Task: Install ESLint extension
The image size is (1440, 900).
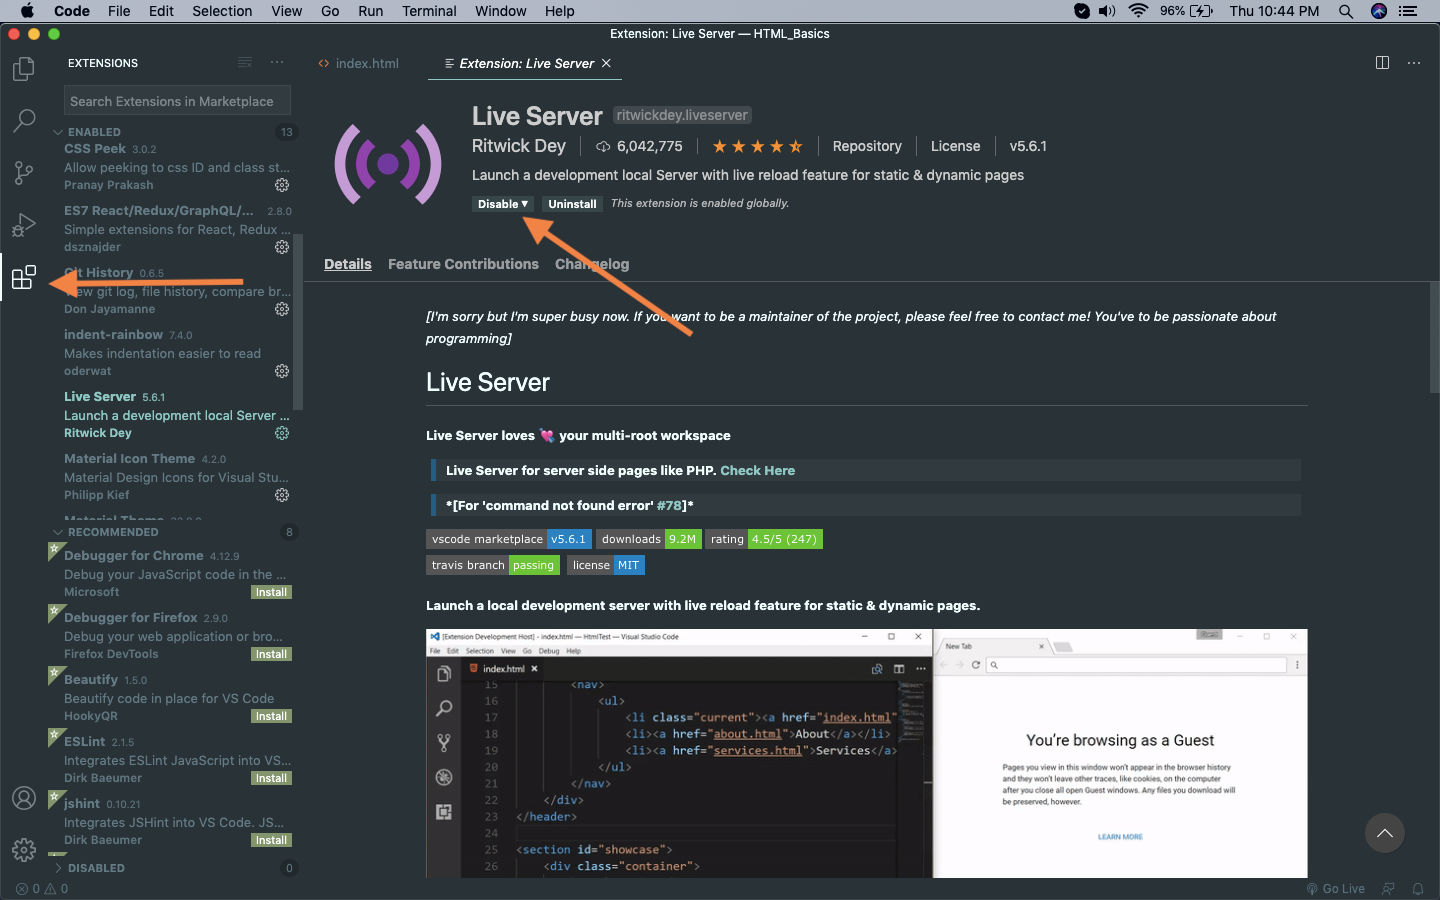Action: (271, 778)
